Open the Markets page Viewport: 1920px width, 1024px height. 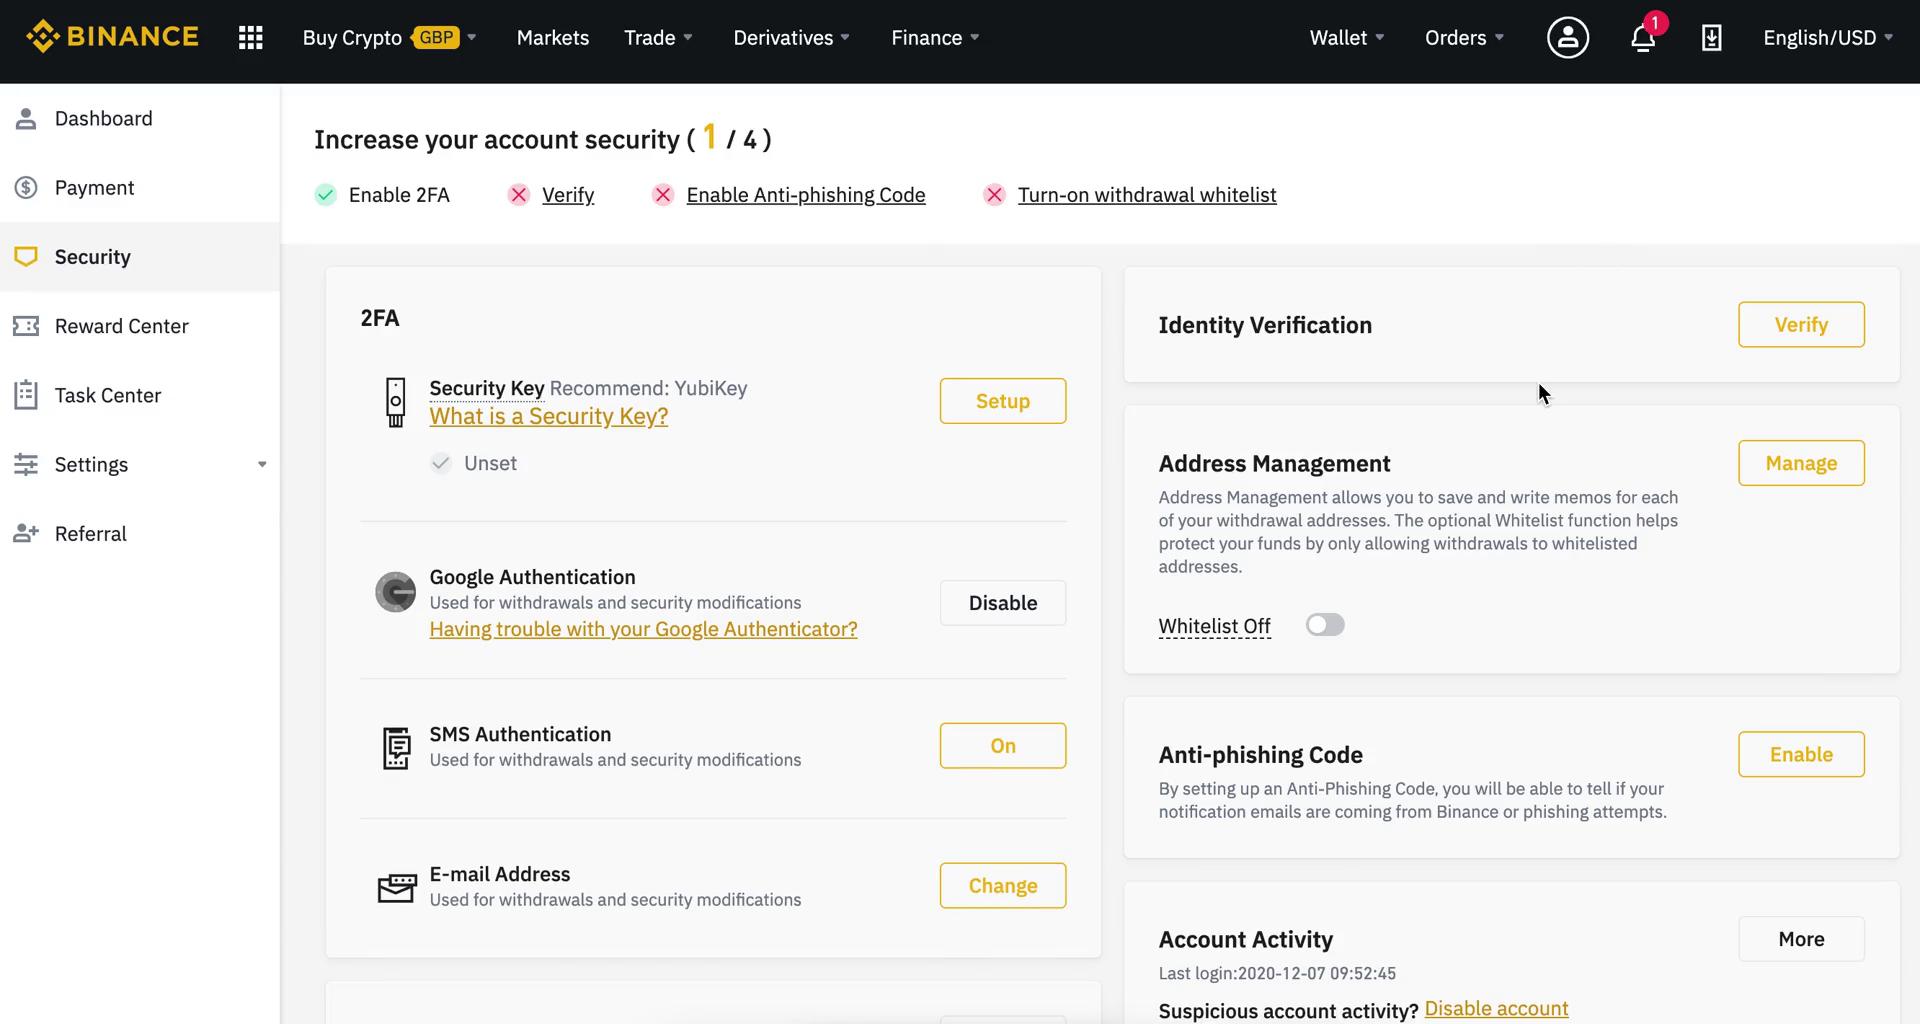tap(553, 38)
